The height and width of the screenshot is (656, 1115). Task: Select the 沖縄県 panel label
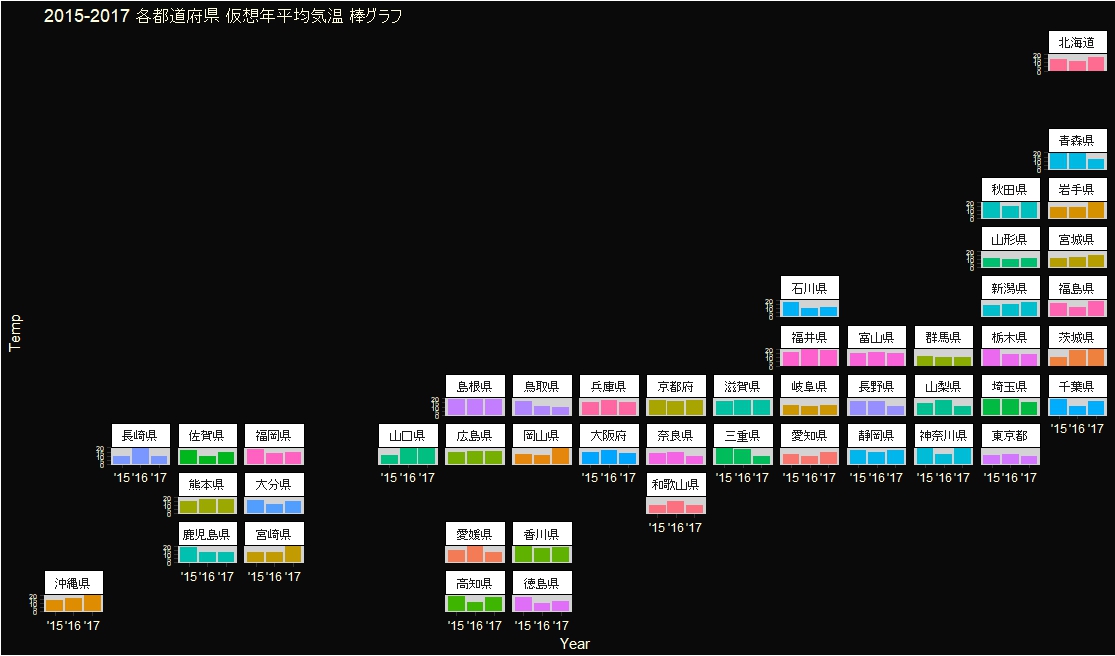point(73,584)
